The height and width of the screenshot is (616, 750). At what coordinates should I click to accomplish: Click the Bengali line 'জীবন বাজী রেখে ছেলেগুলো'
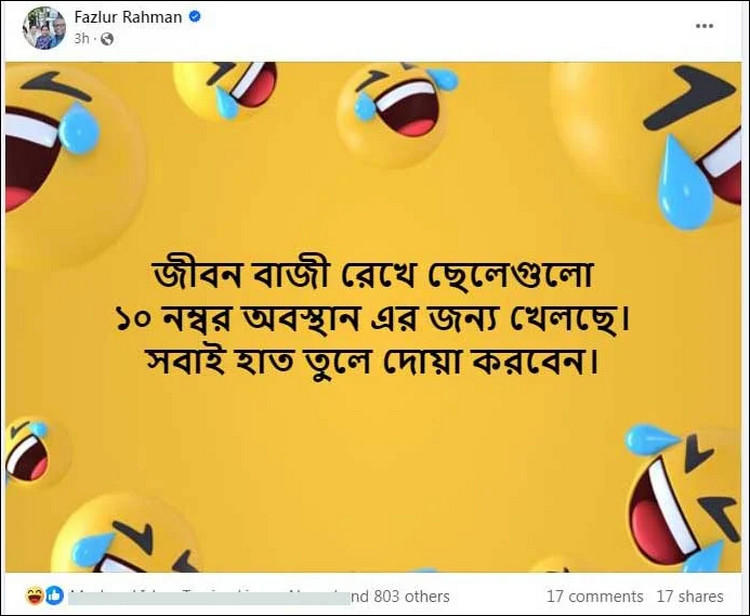[x=372, y=276]
